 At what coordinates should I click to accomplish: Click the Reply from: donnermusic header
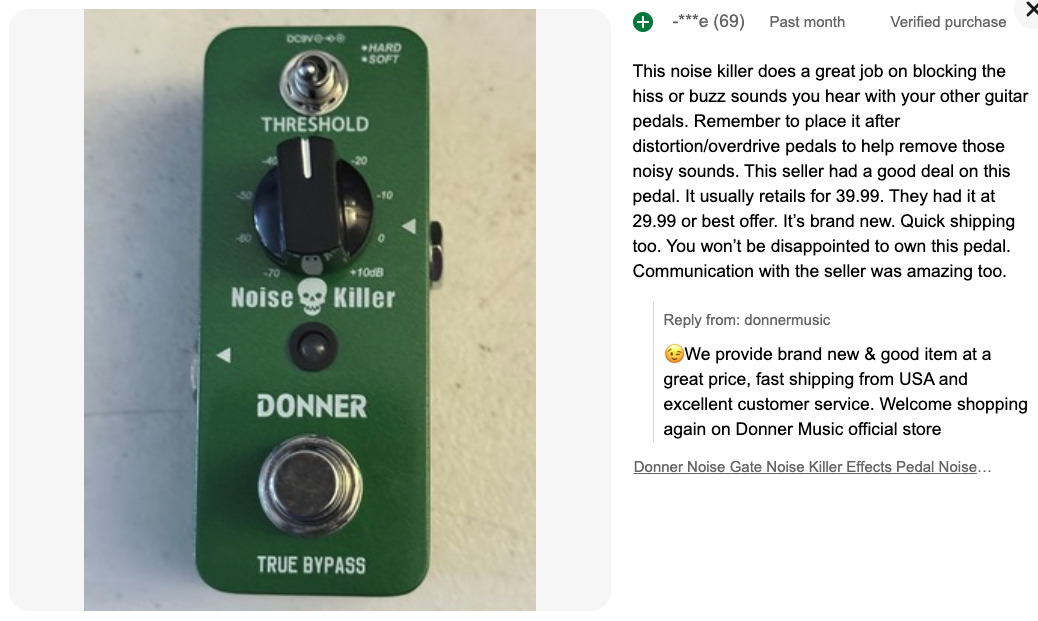747,320
